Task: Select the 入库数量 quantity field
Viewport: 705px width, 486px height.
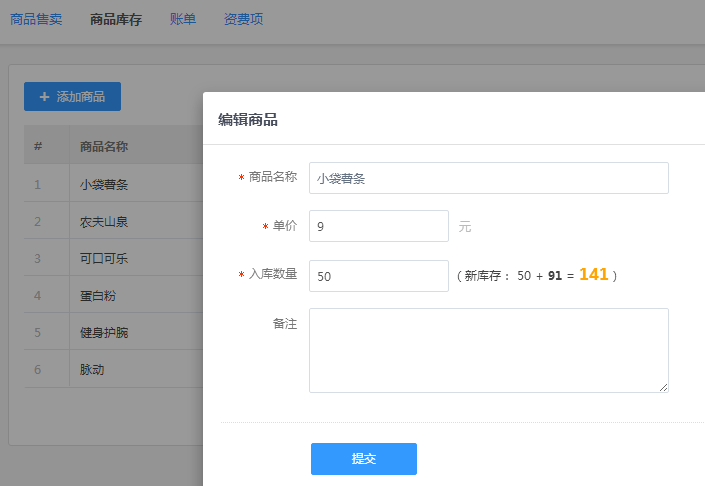Action: pyautogui.click(x=378, y=276)
